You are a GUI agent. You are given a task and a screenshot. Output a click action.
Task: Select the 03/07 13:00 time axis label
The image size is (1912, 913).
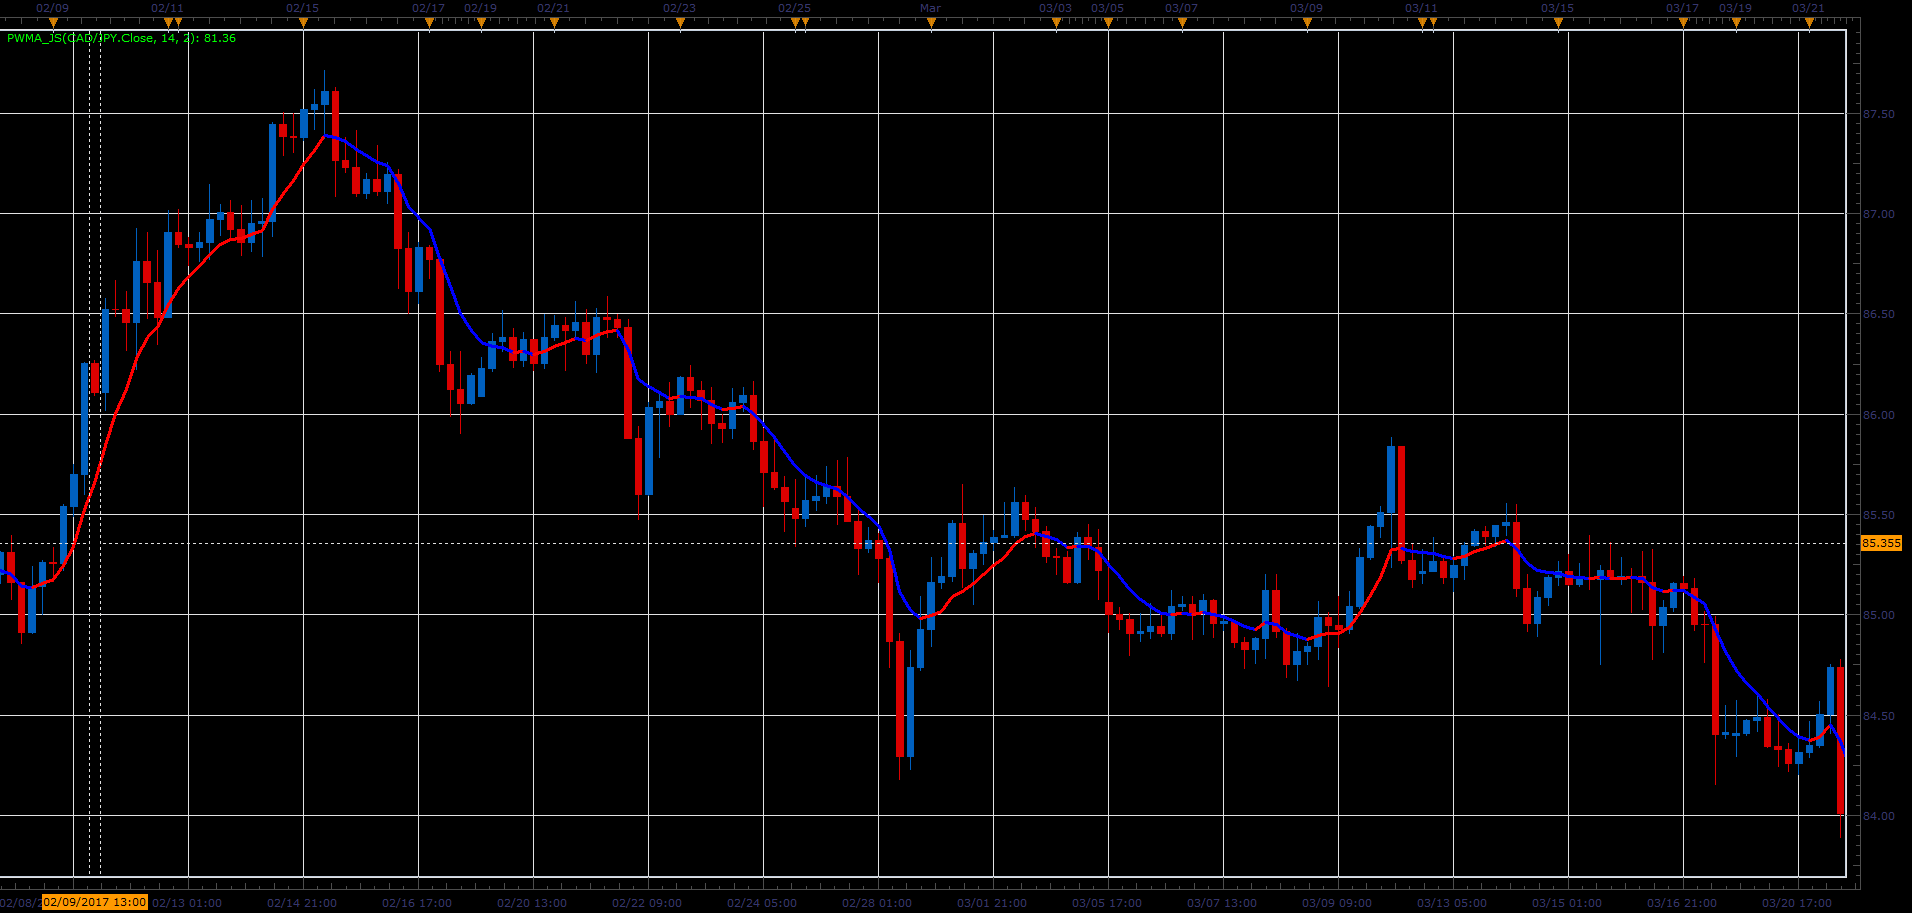tap(1222, 903)
